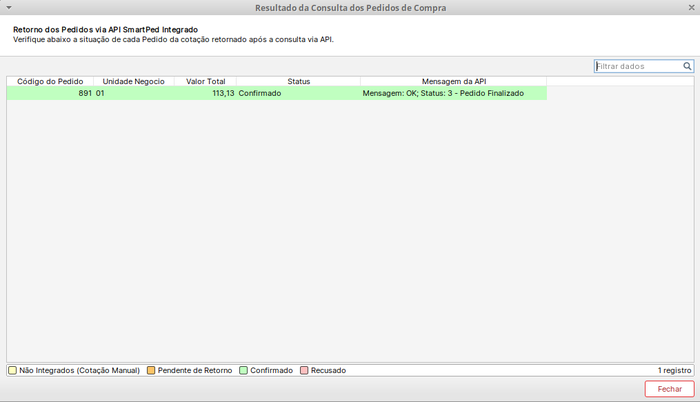Screen dimensions: 700x402
Task: Click the 1 registro record count label
Action: click(x=674, y=370)
